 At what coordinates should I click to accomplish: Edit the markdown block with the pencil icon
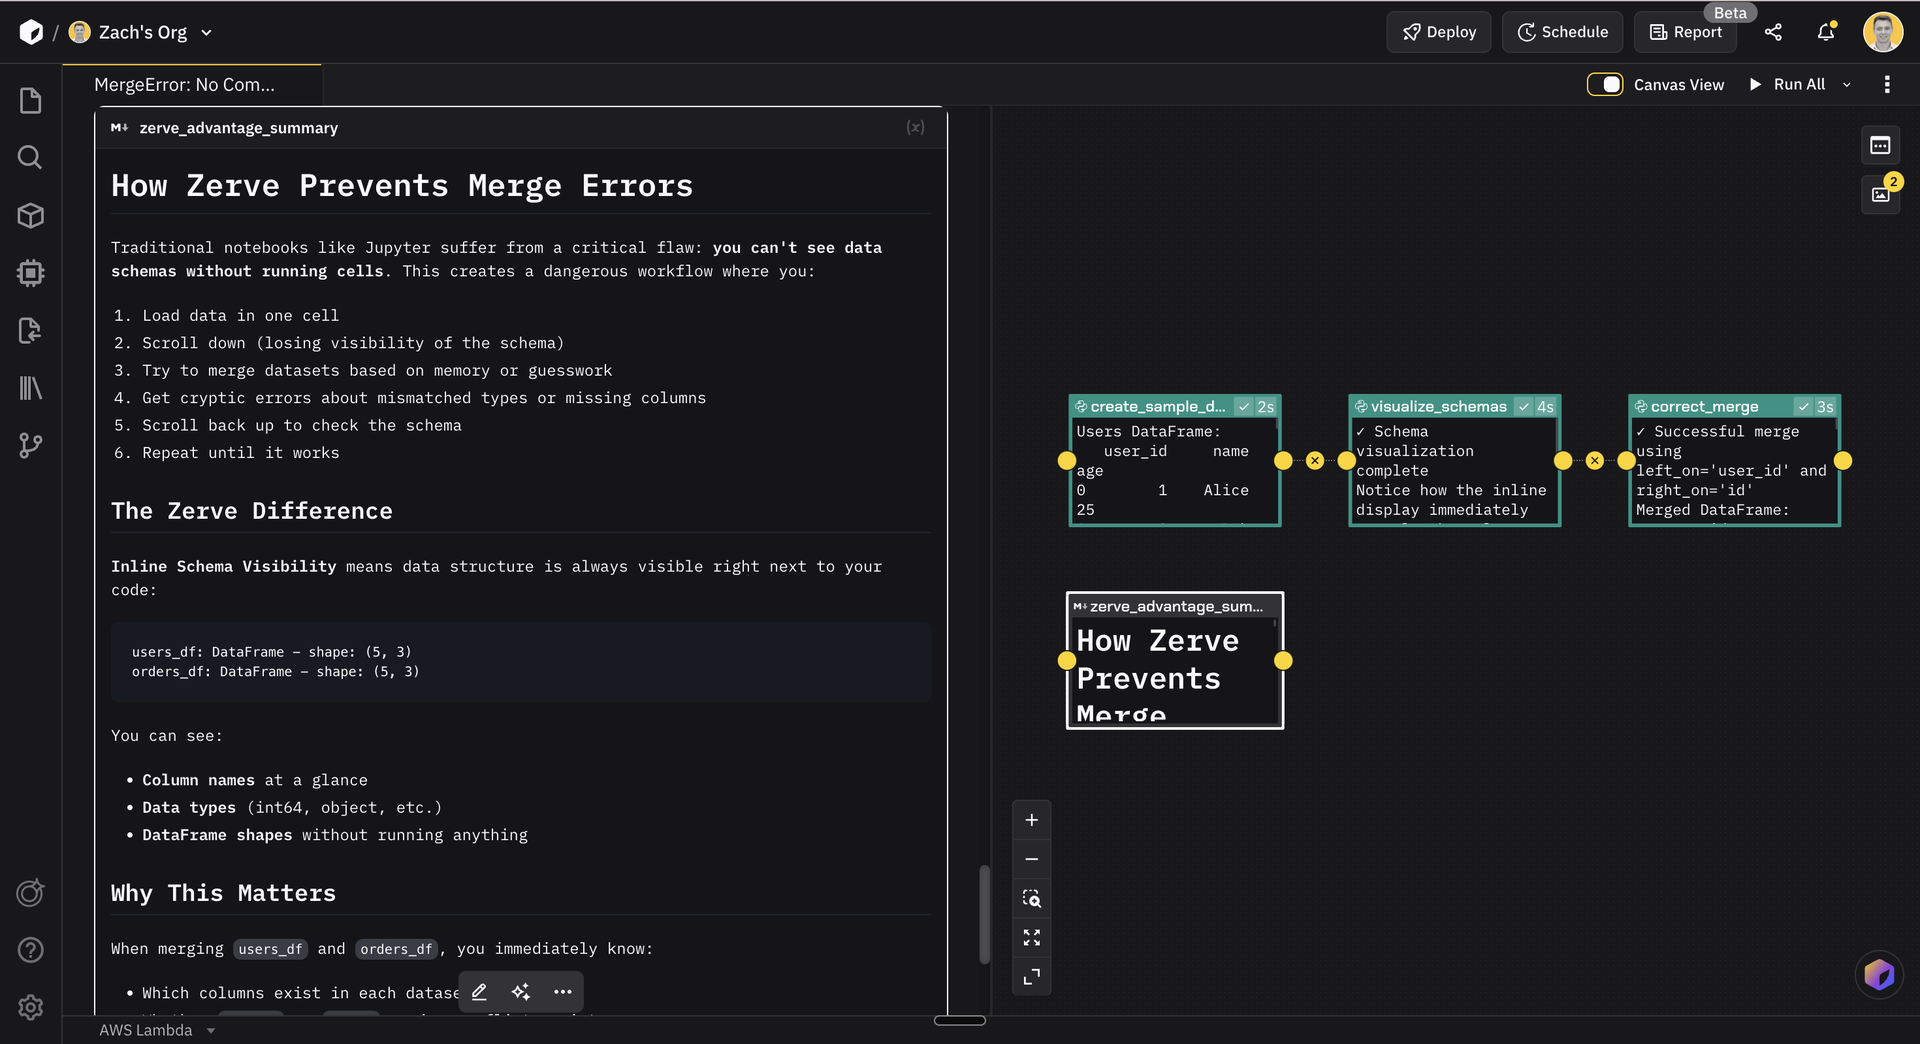pos(478,991)
